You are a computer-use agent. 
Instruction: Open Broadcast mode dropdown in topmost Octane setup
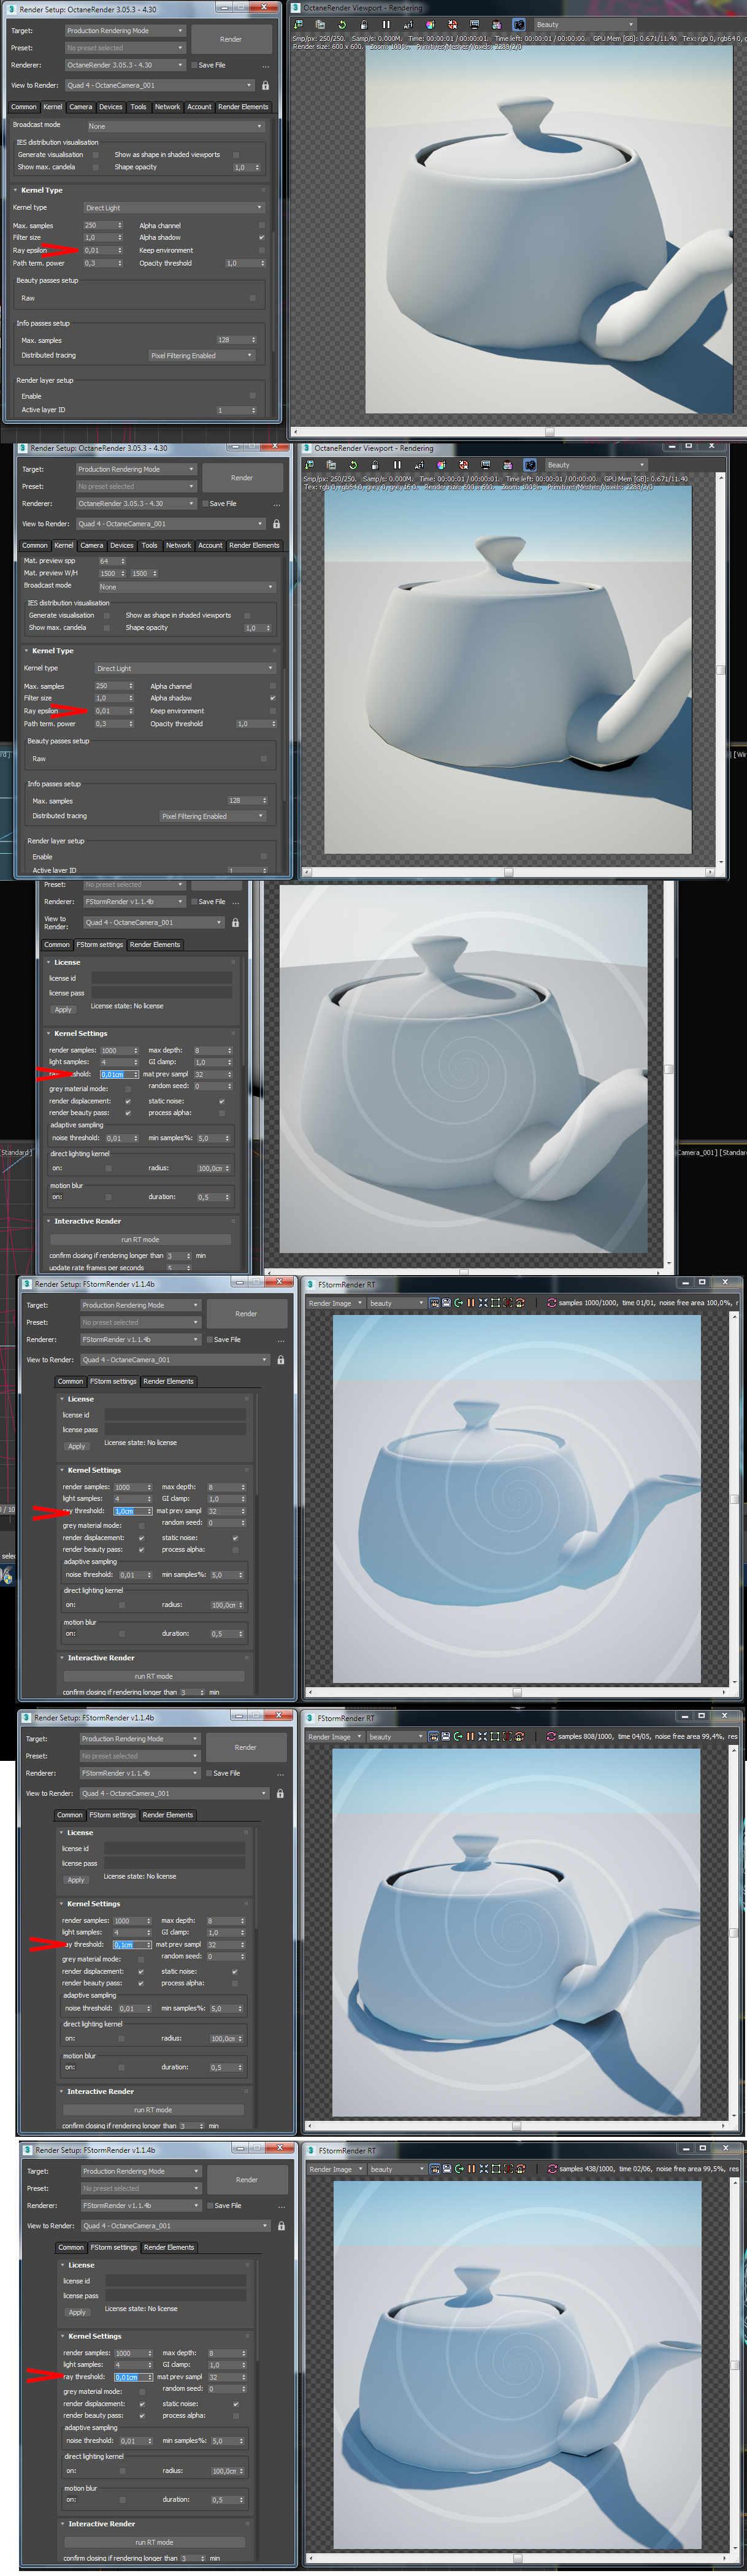coord(175,126)
